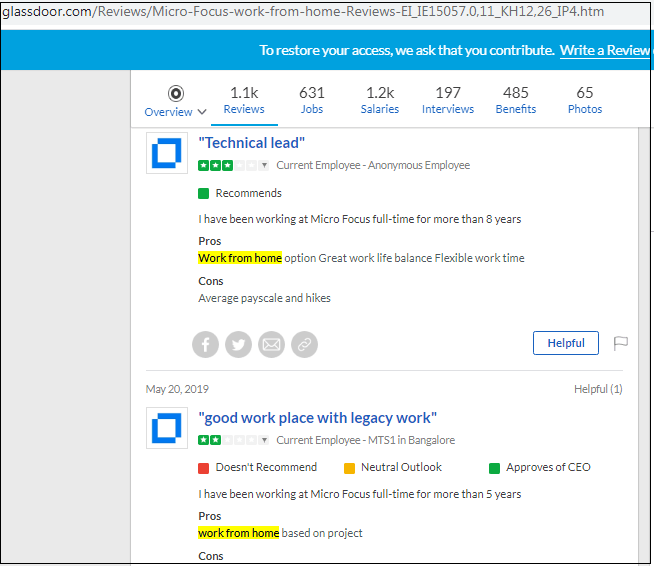
Task: Click the green Recommends indicator
Action: point(204,194)
